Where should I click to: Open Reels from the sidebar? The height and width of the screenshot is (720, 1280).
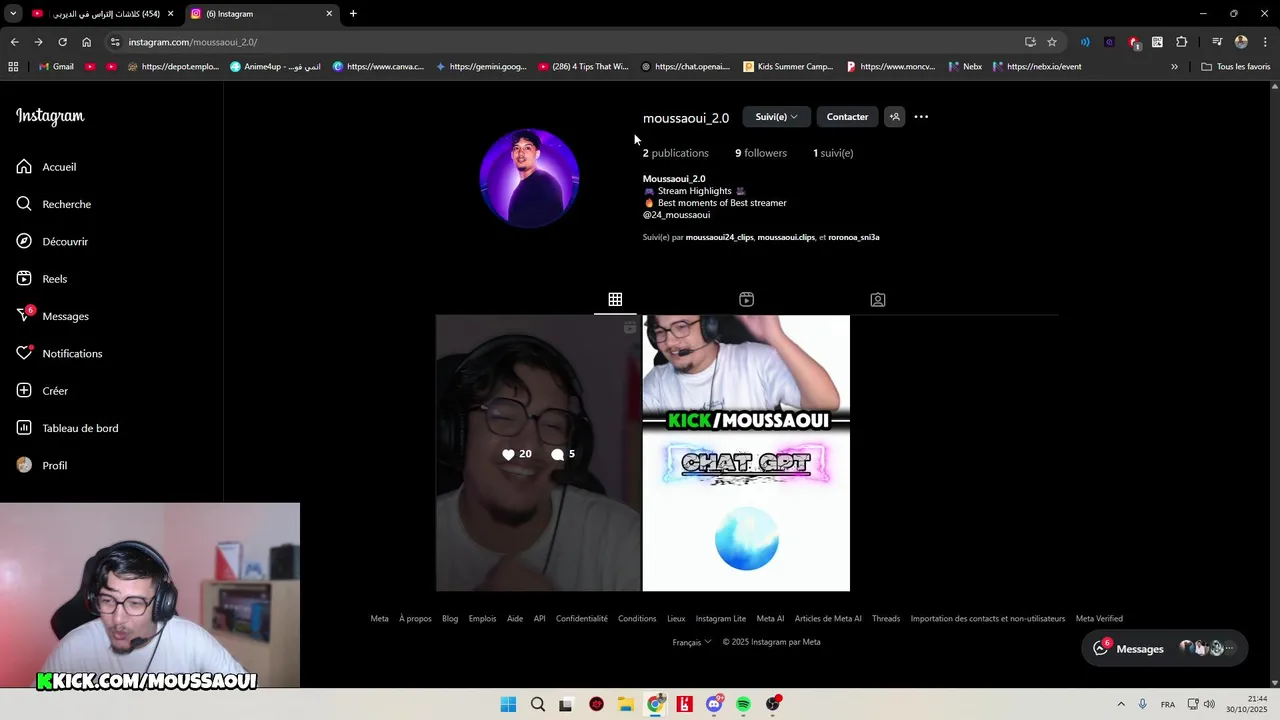42,279
